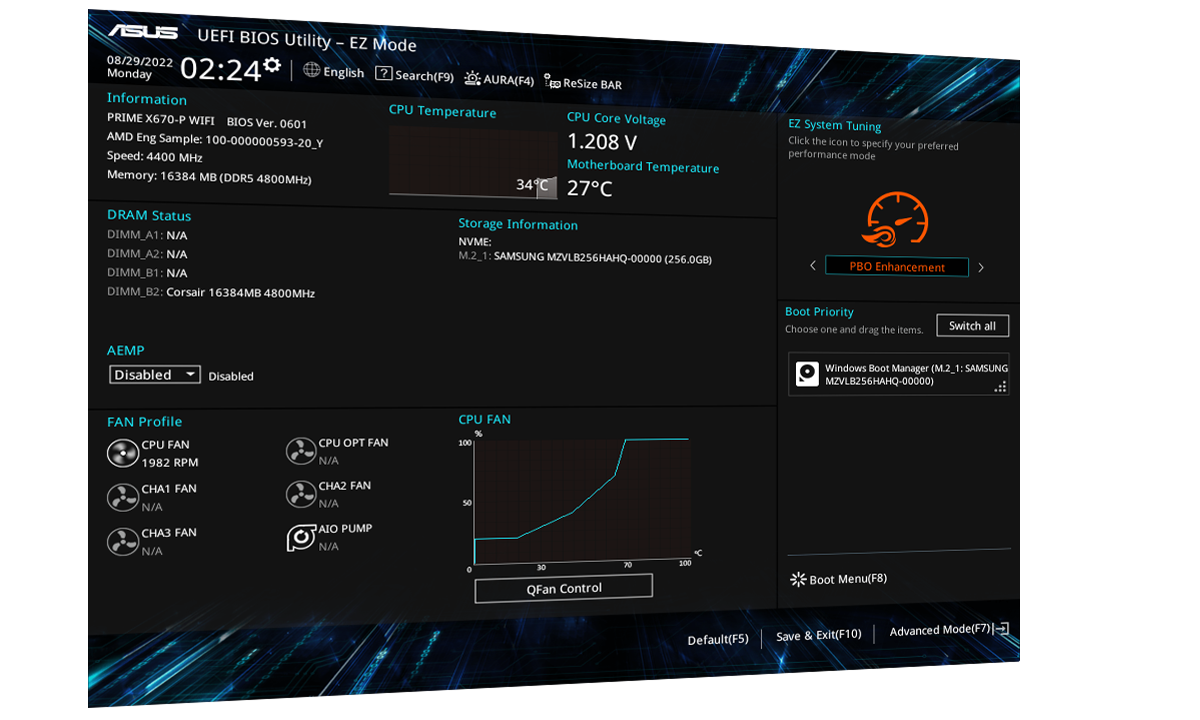Click the CPU OPT FAN icon

[x=300, y=451]
